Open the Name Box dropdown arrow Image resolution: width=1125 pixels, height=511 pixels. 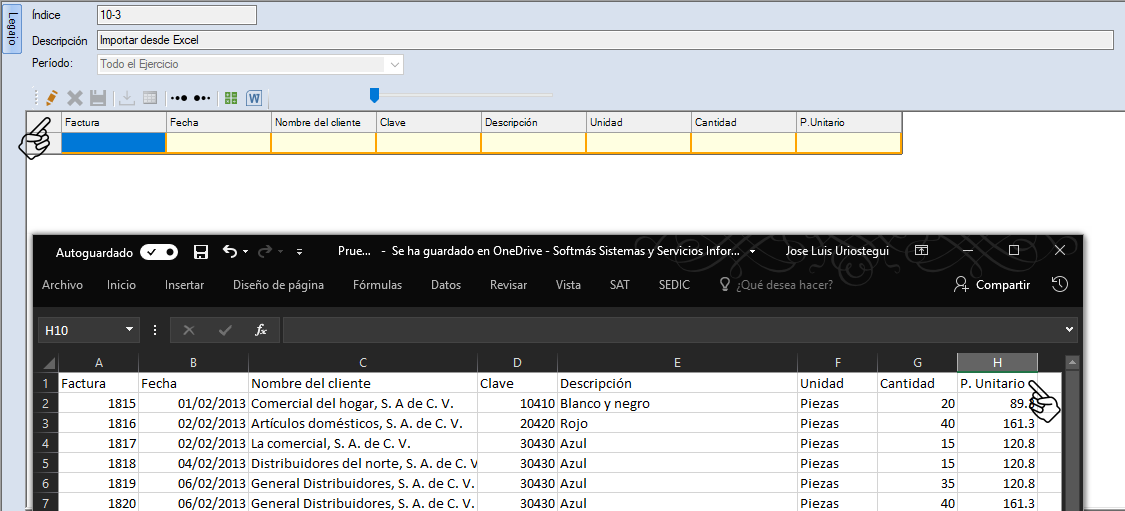pos(130,330)
